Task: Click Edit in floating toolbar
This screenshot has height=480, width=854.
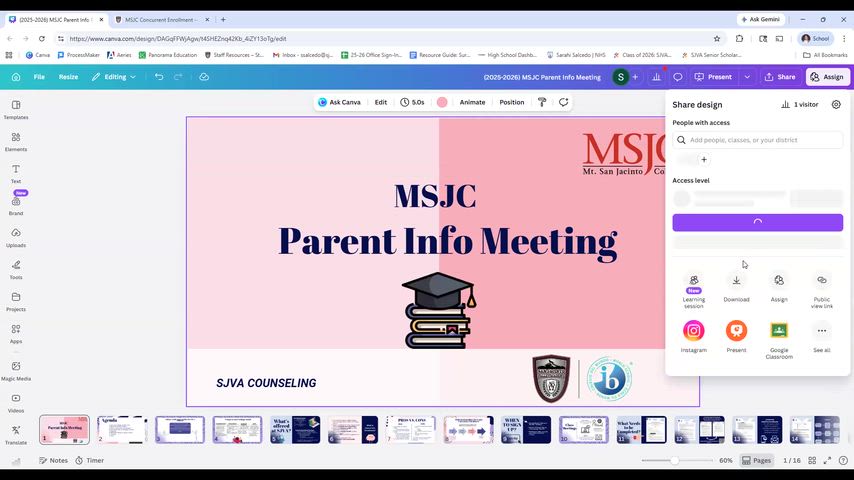Action: coord(381,102)
